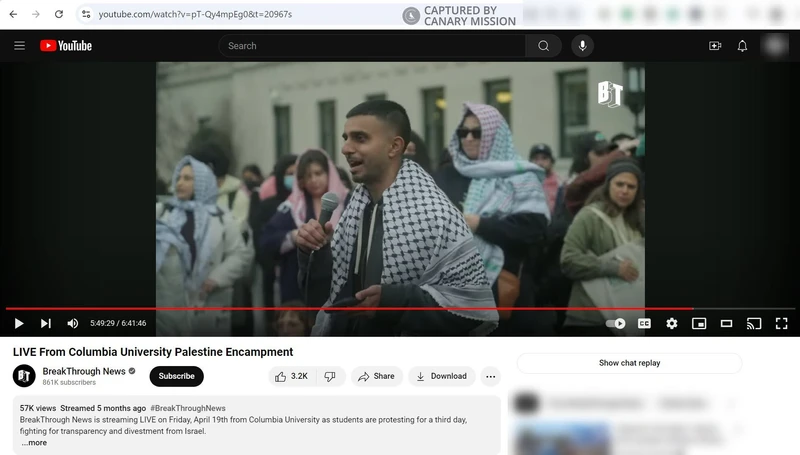Toggle closed captions on video
The image size is (800, 455).
pyautogui.click(x=645, y=323)
